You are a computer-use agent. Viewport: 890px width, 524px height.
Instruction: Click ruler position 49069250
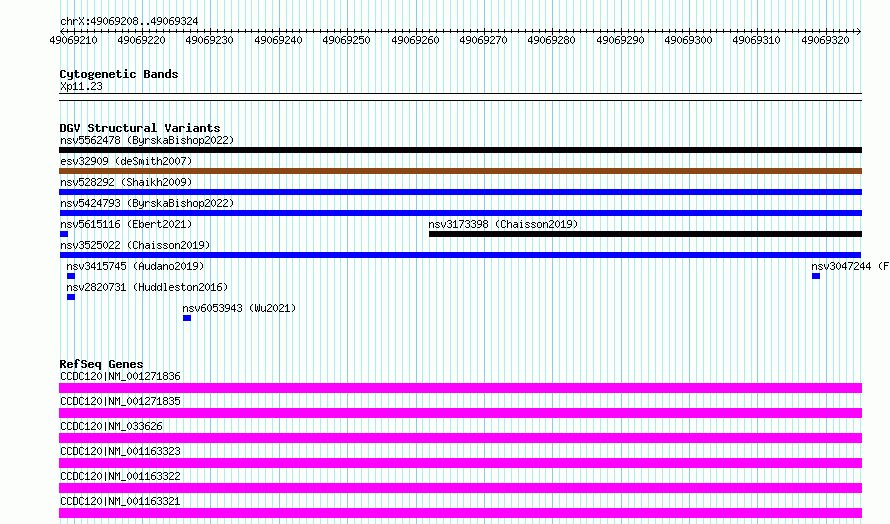(346, 40)
